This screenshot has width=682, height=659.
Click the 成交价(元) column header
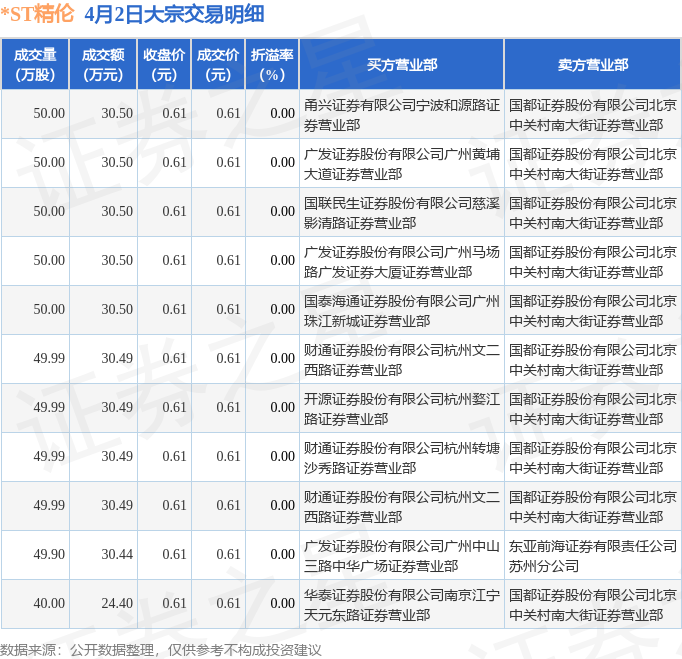click(x=218, y=64)
